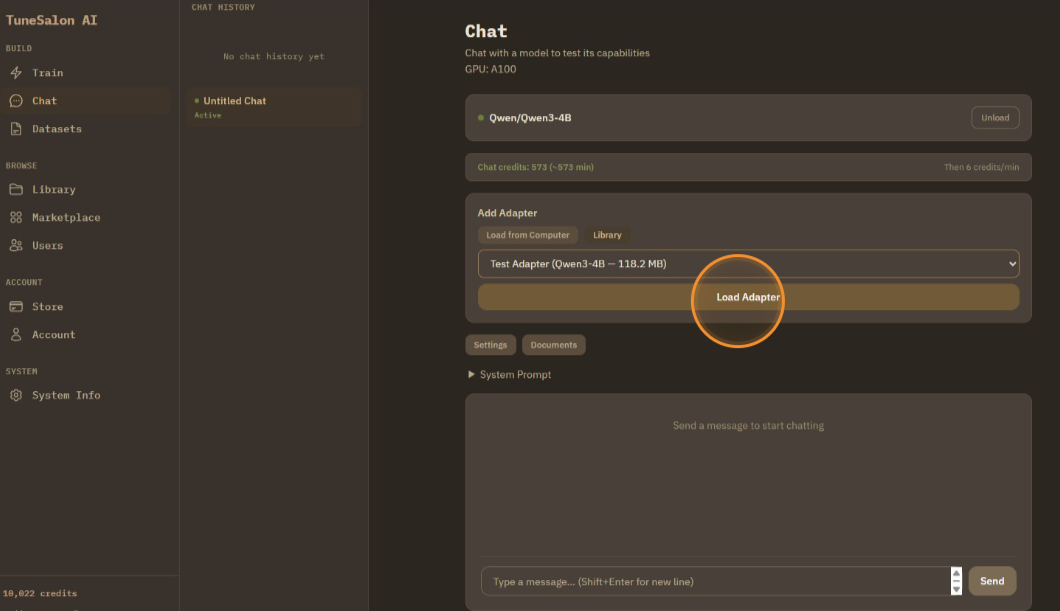Screen dimensions: 1060x611
Task: Click the message box resize stepper arrows
Action: click(x=956, y=581)
